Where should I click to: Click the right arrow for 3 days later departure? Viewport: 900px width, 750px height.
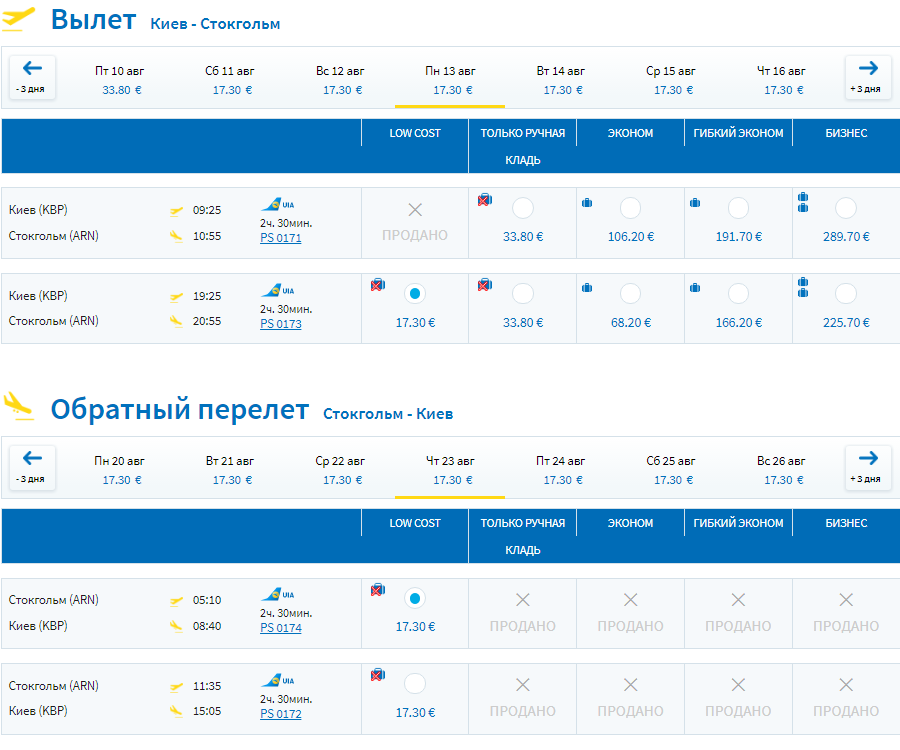click(x=867, y=76)
